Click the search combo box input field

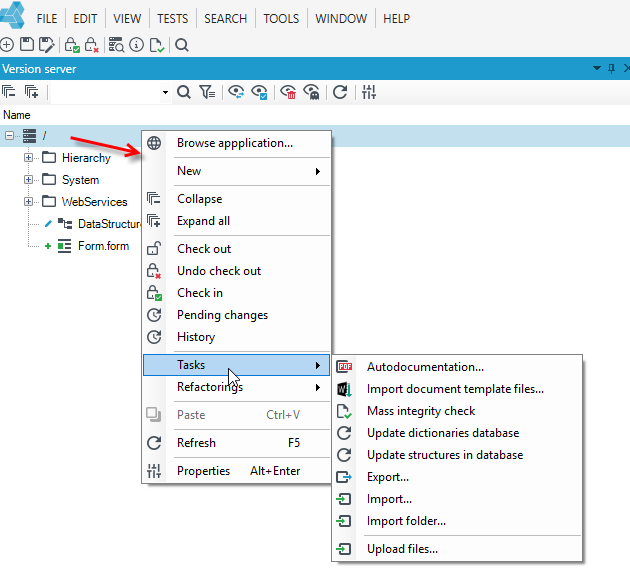[106, 92]
